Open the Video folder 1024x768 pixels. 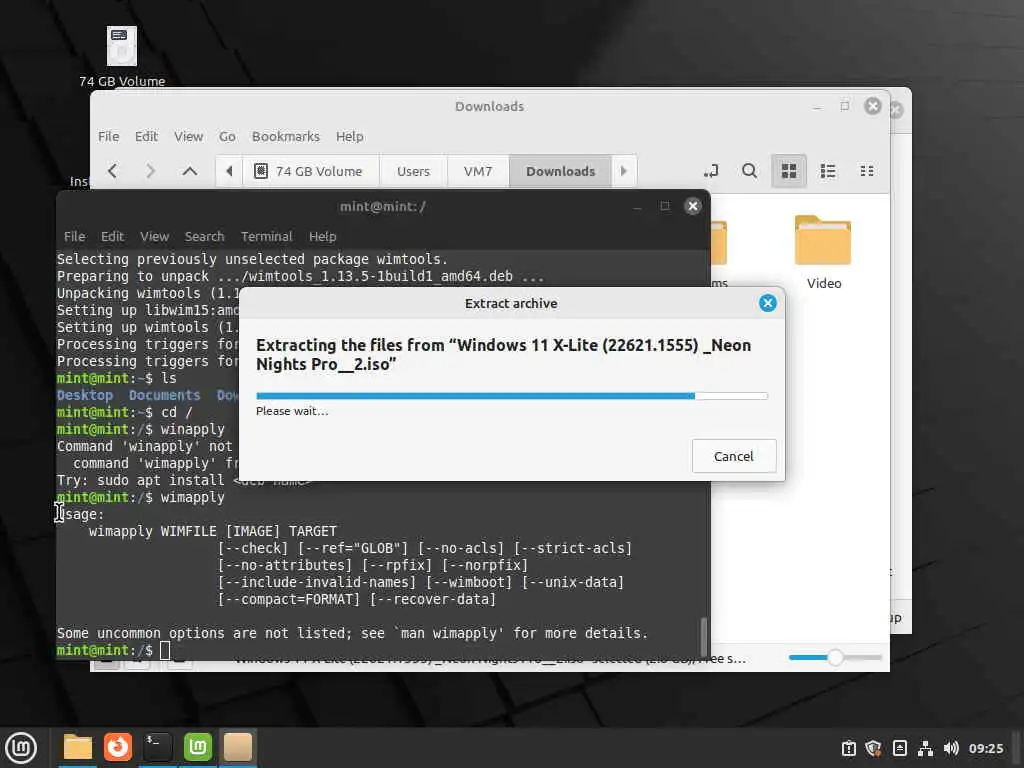pyautogui.click(x=824, y=253)
